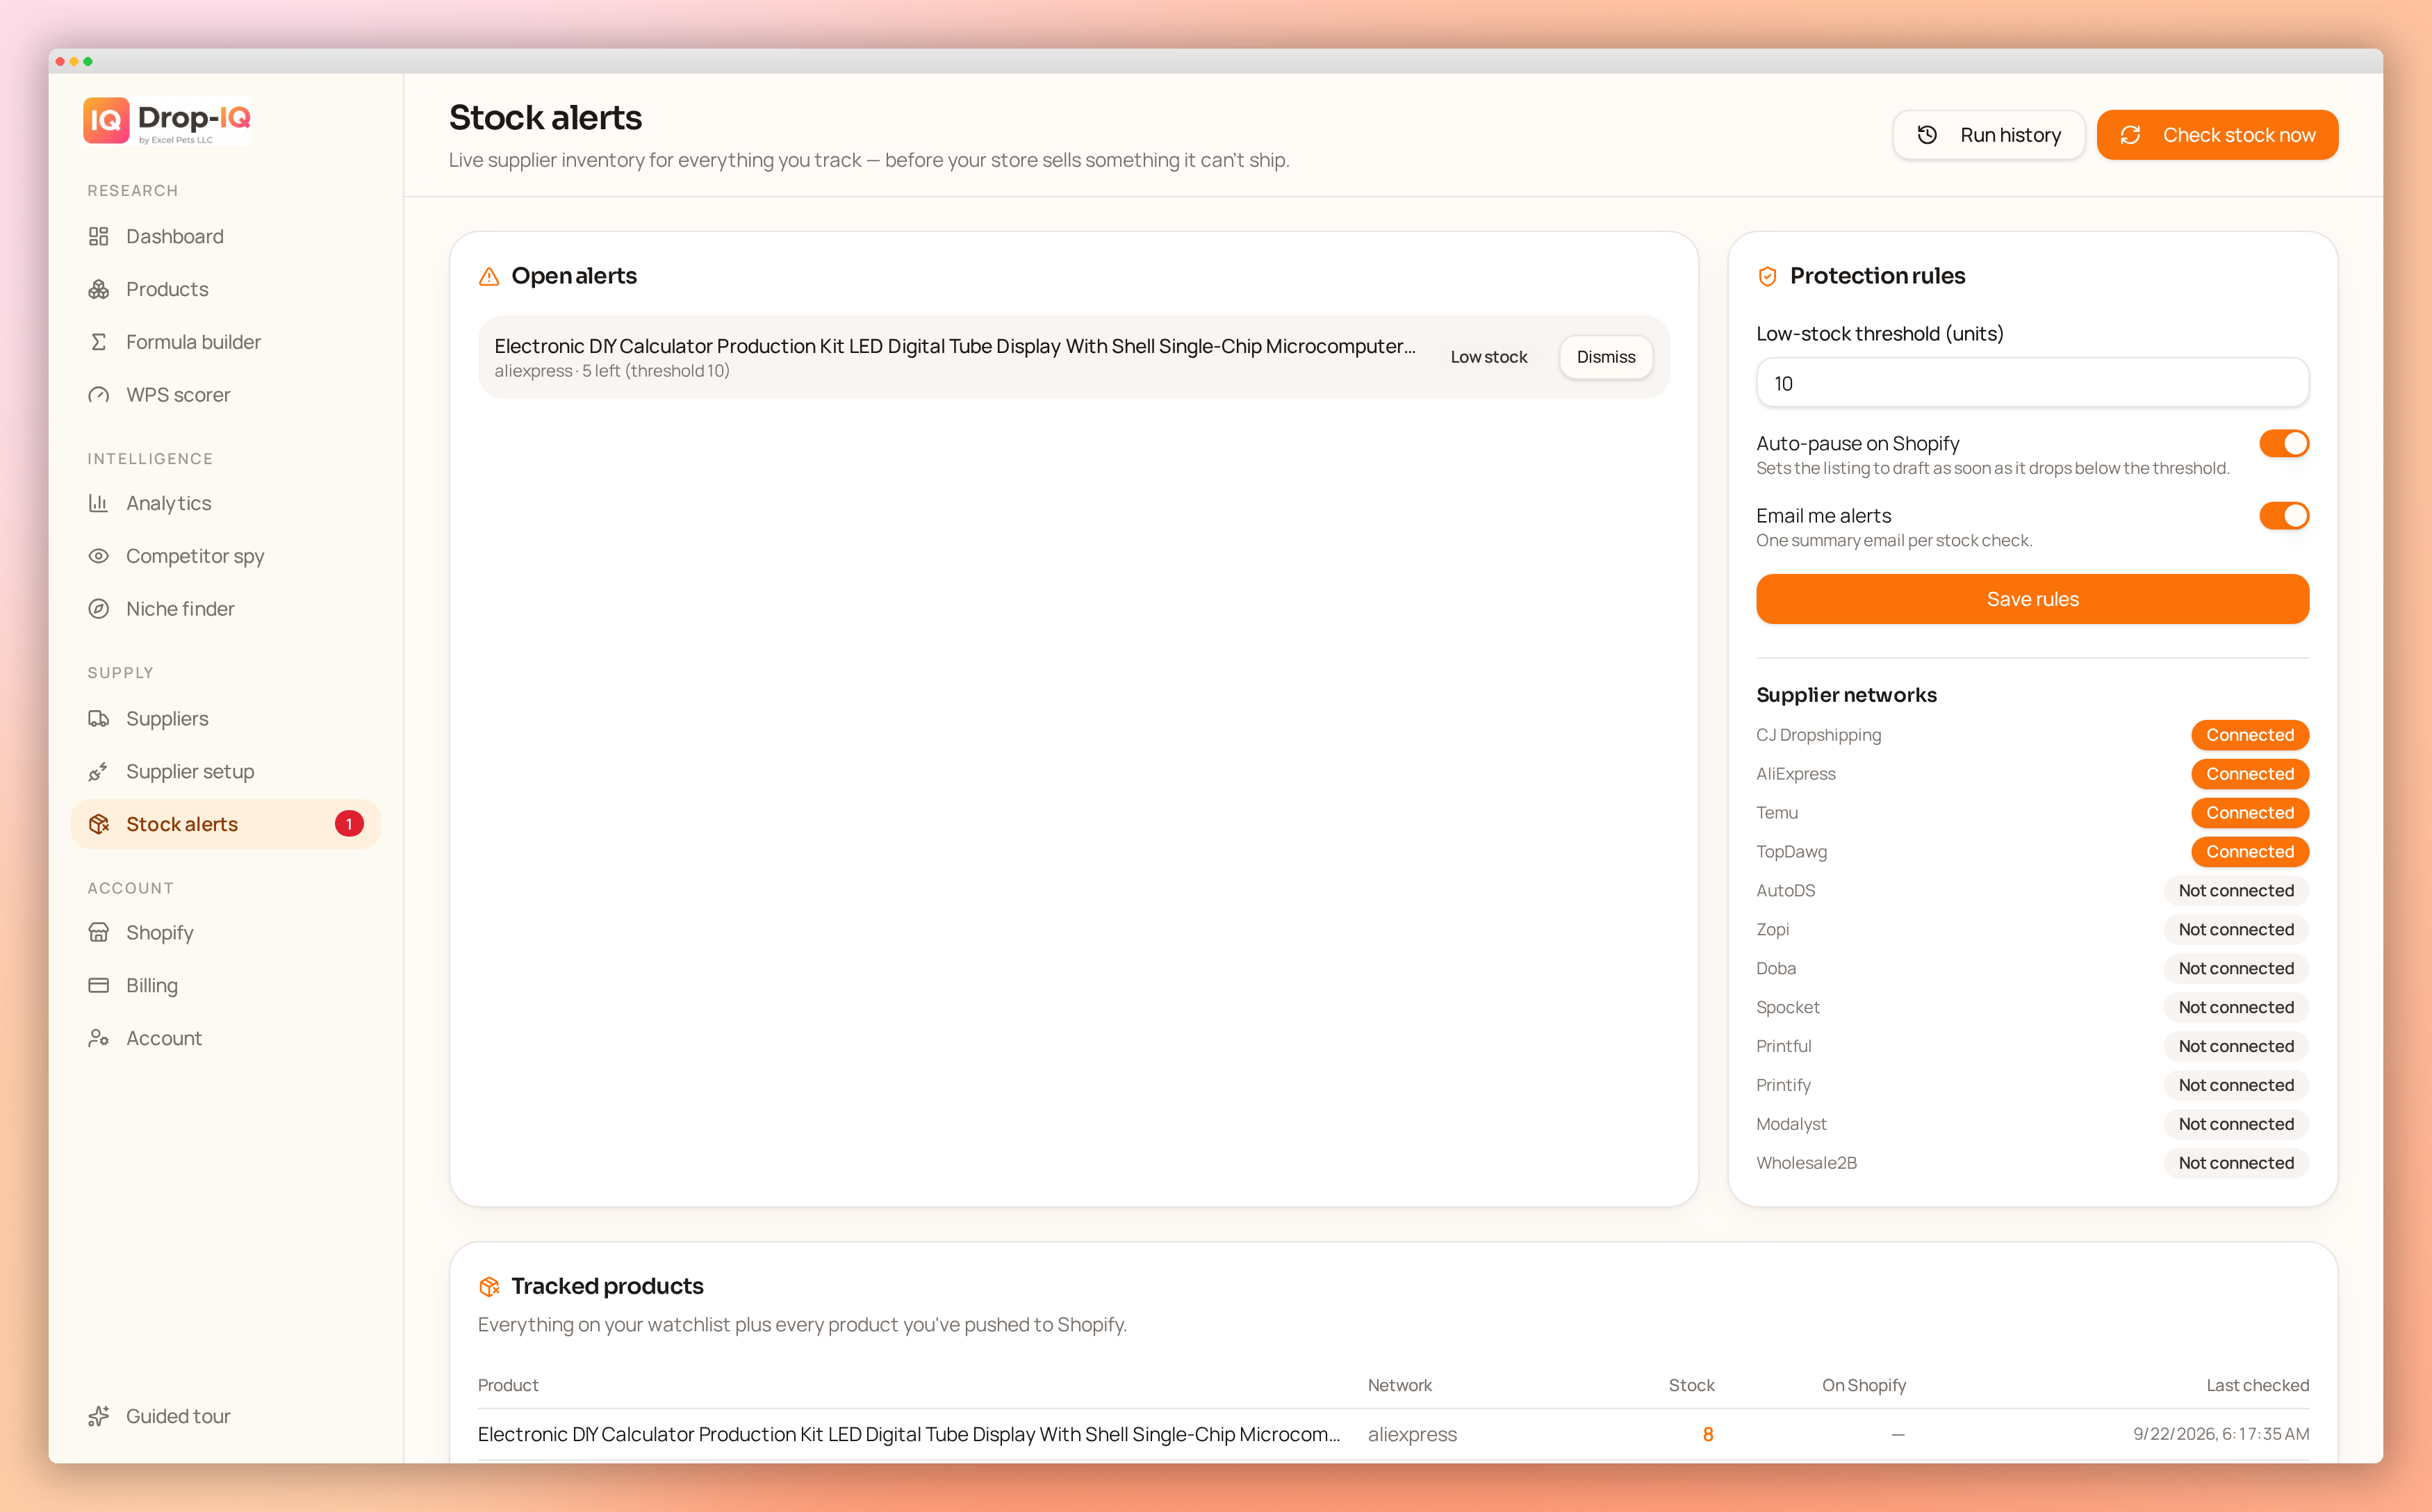The image size is (2432, 1512).
Task: Click Temu's Connected badge
Action: pos(2250,813)
